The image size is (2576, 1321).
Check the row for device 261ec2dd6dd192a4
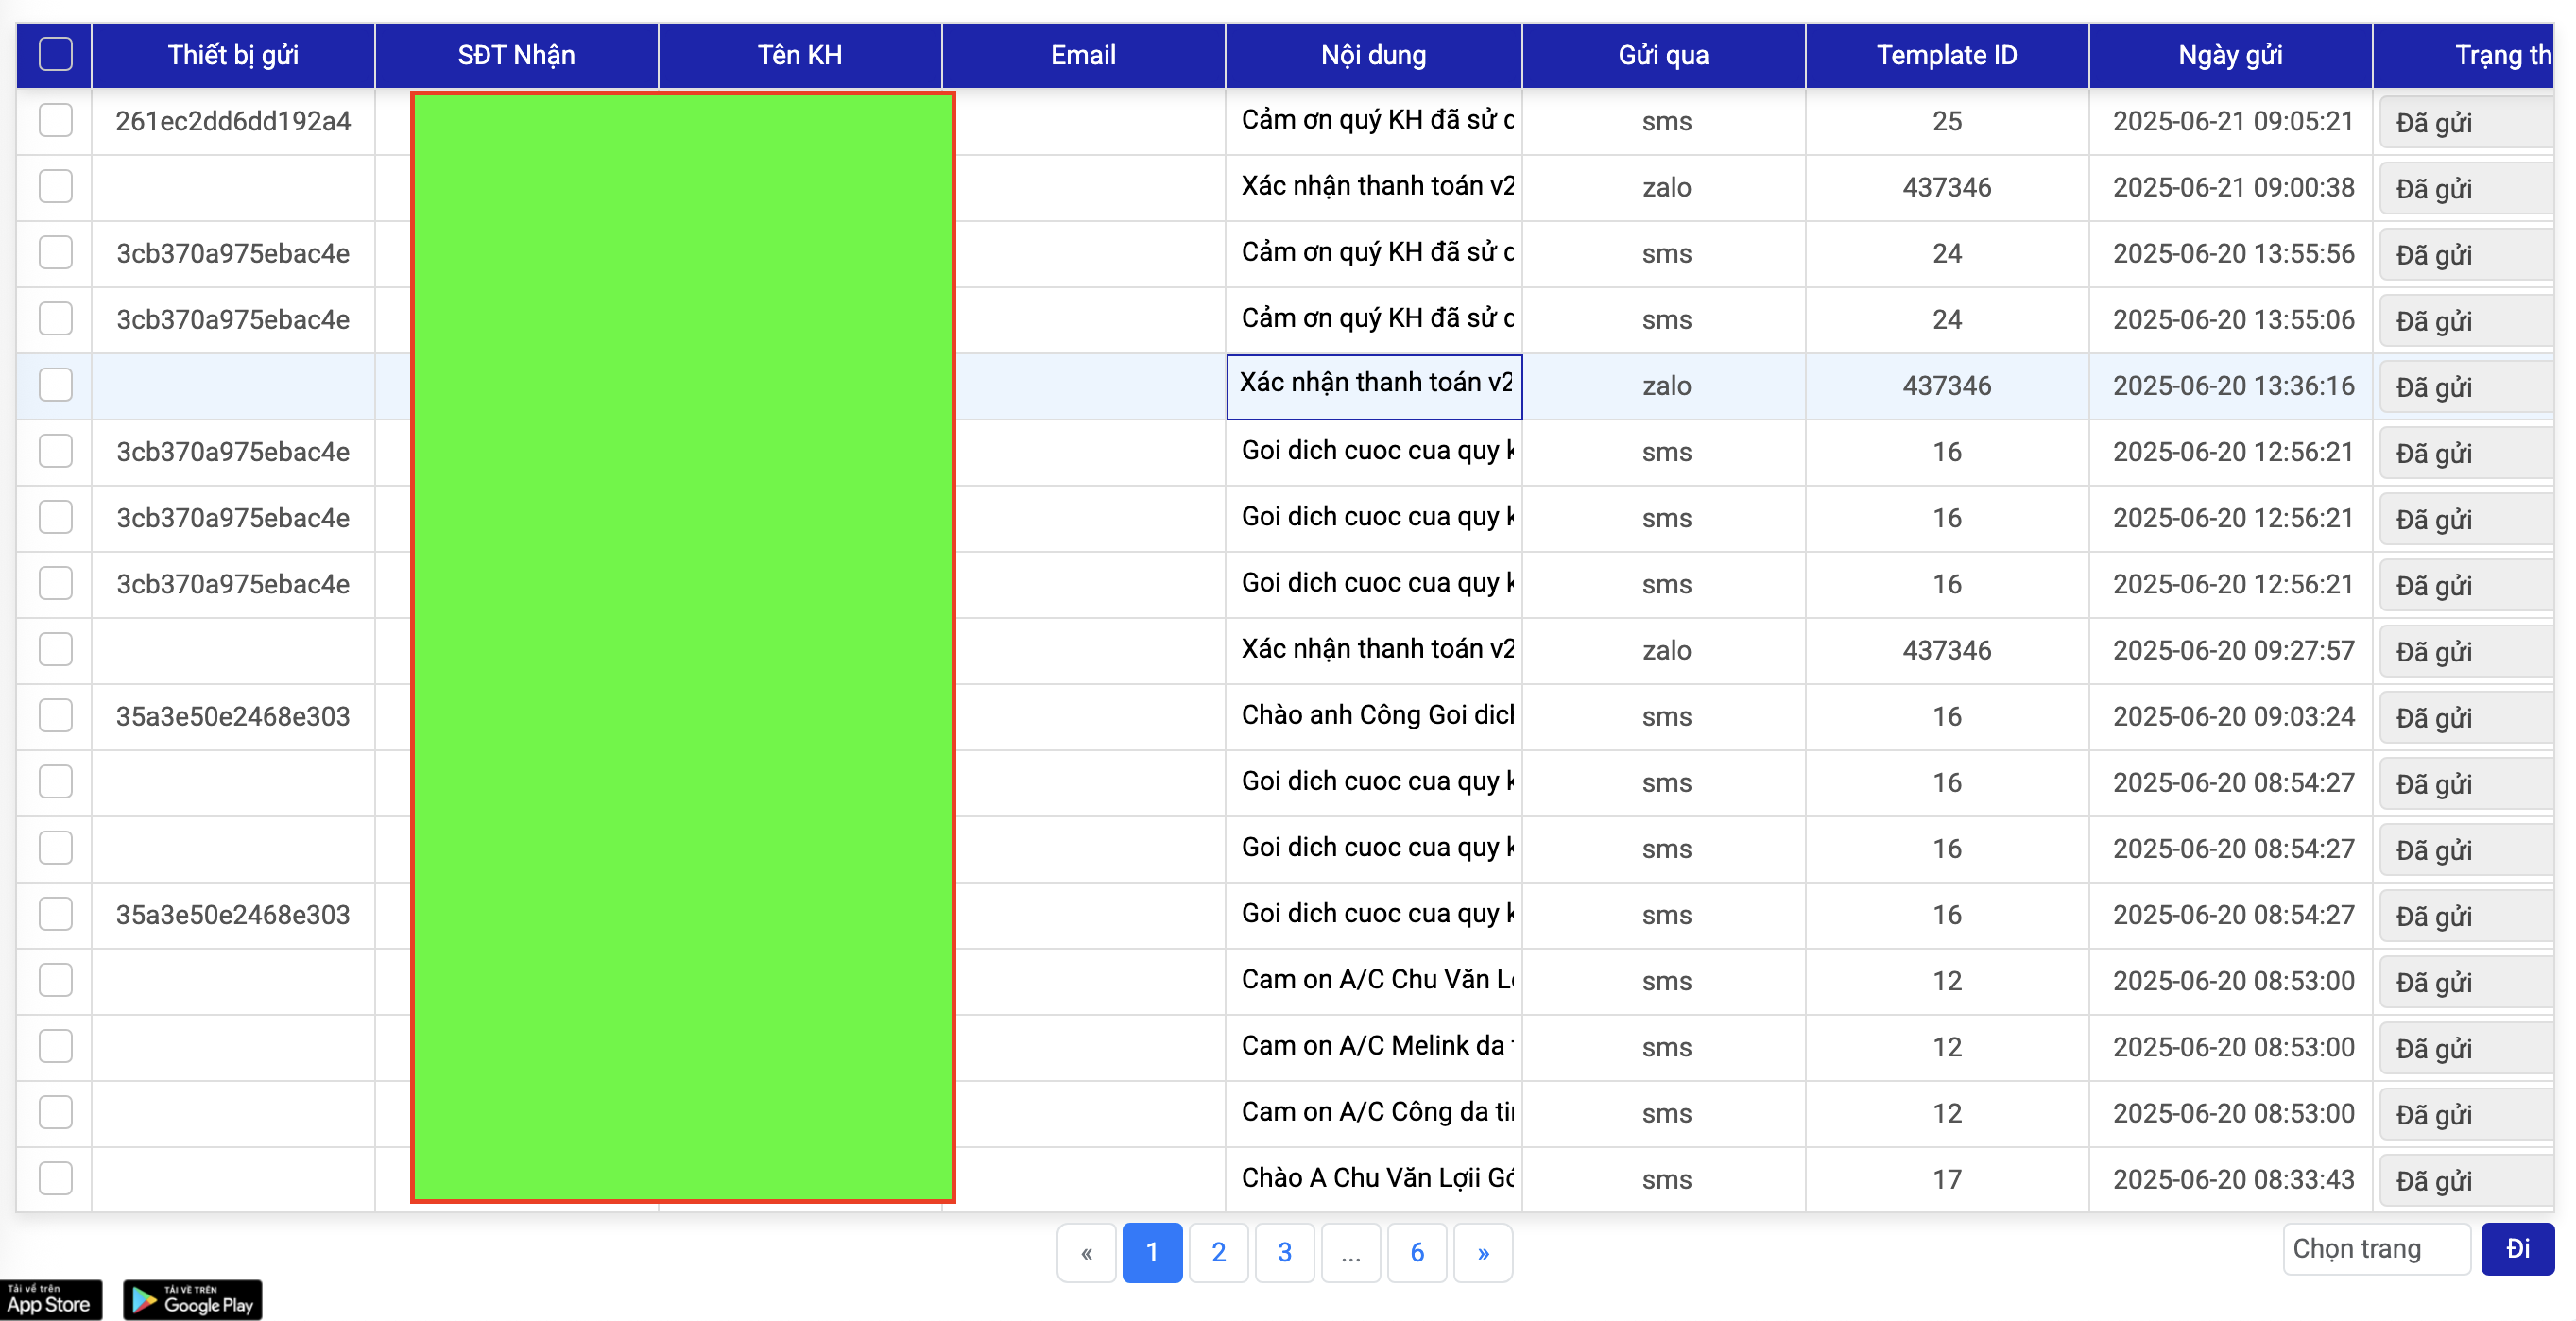55,120
